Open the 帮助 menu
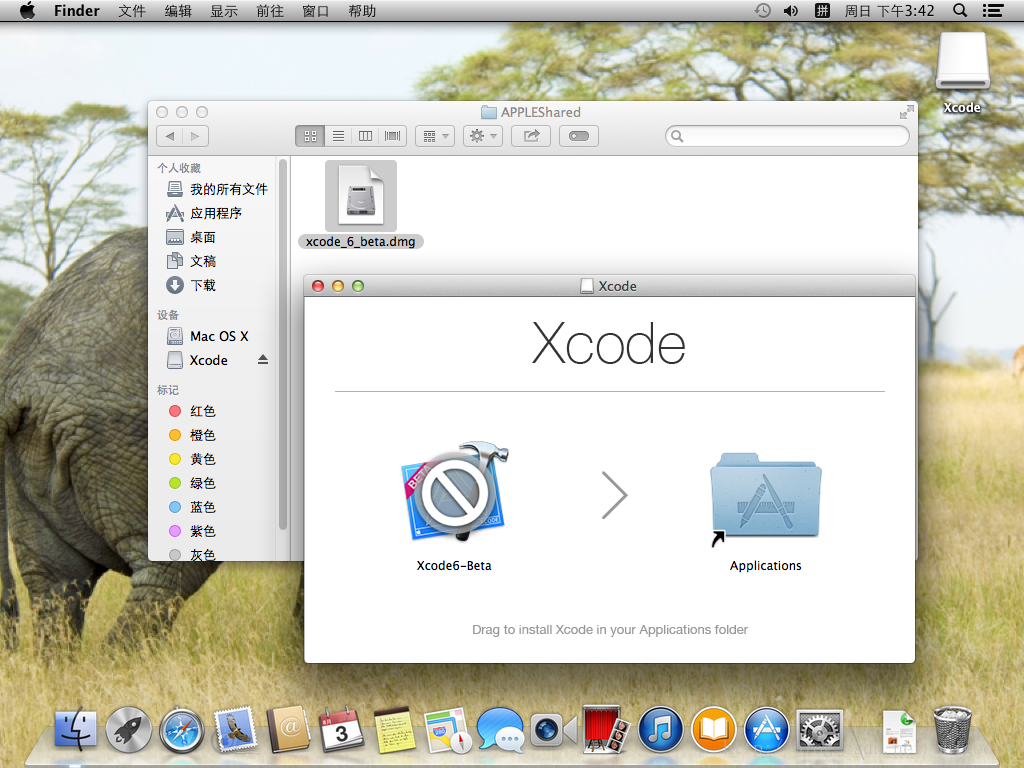 (x=362, y=10)
